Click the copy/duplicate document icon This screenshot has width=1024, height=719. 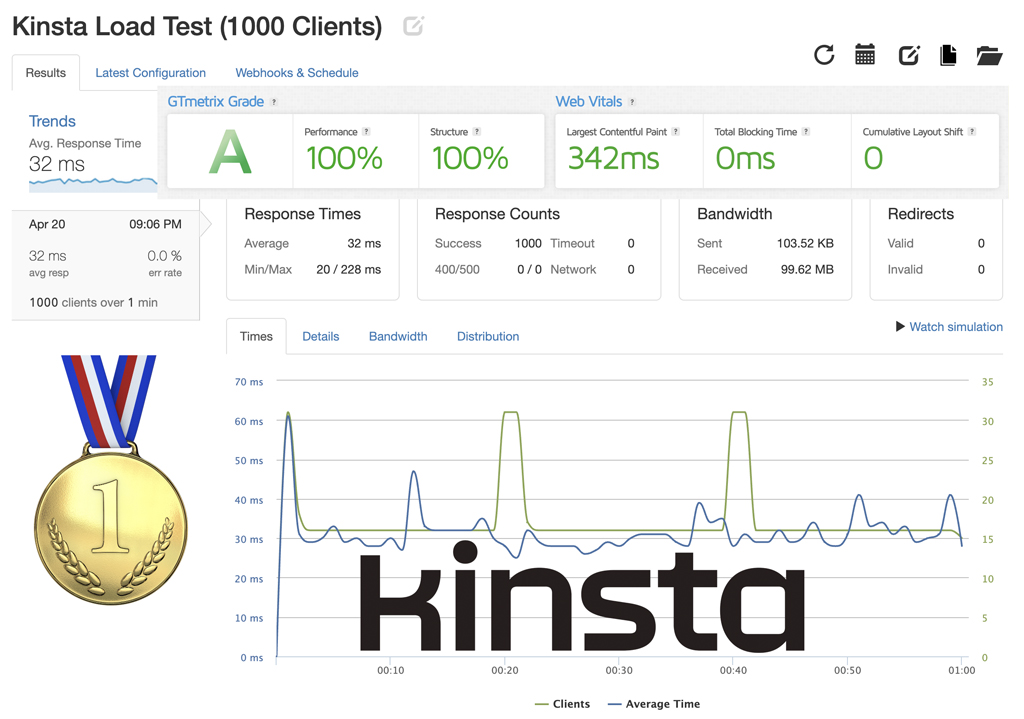coord(948,56)
